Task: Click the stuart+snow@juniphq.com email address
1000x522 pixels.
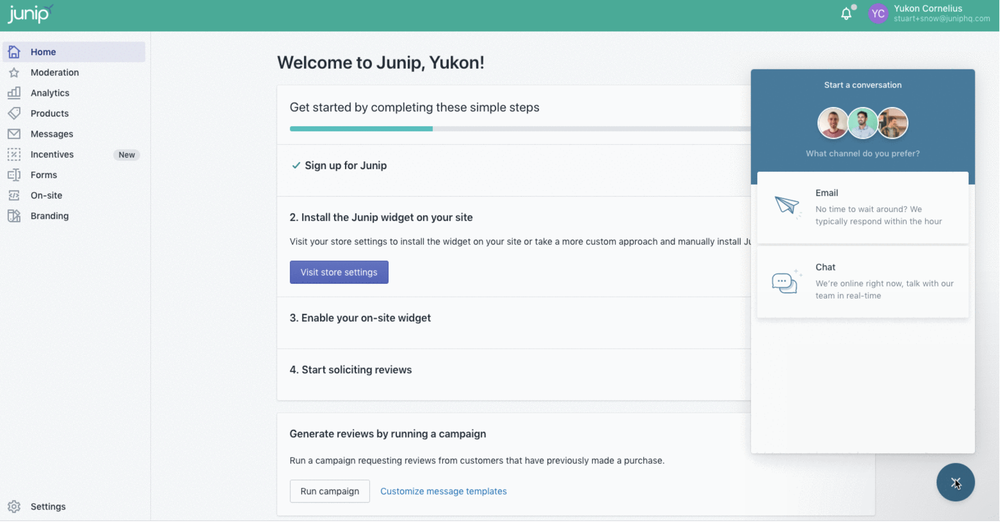Action: 941,19
